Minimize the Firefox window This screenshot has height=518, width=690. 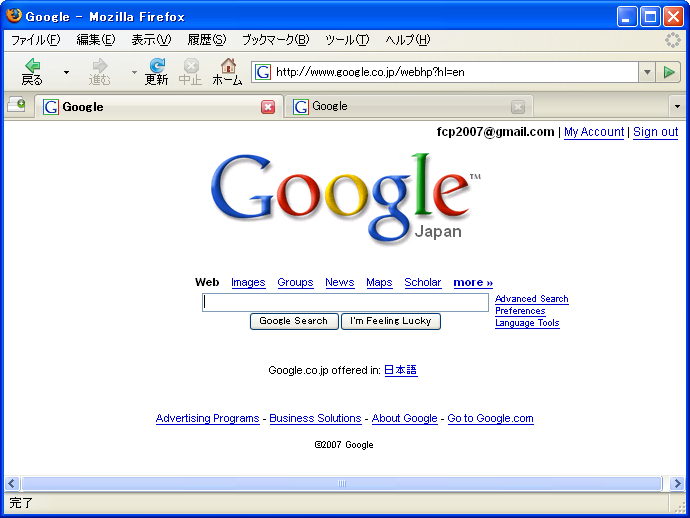[x=627, y=17]
